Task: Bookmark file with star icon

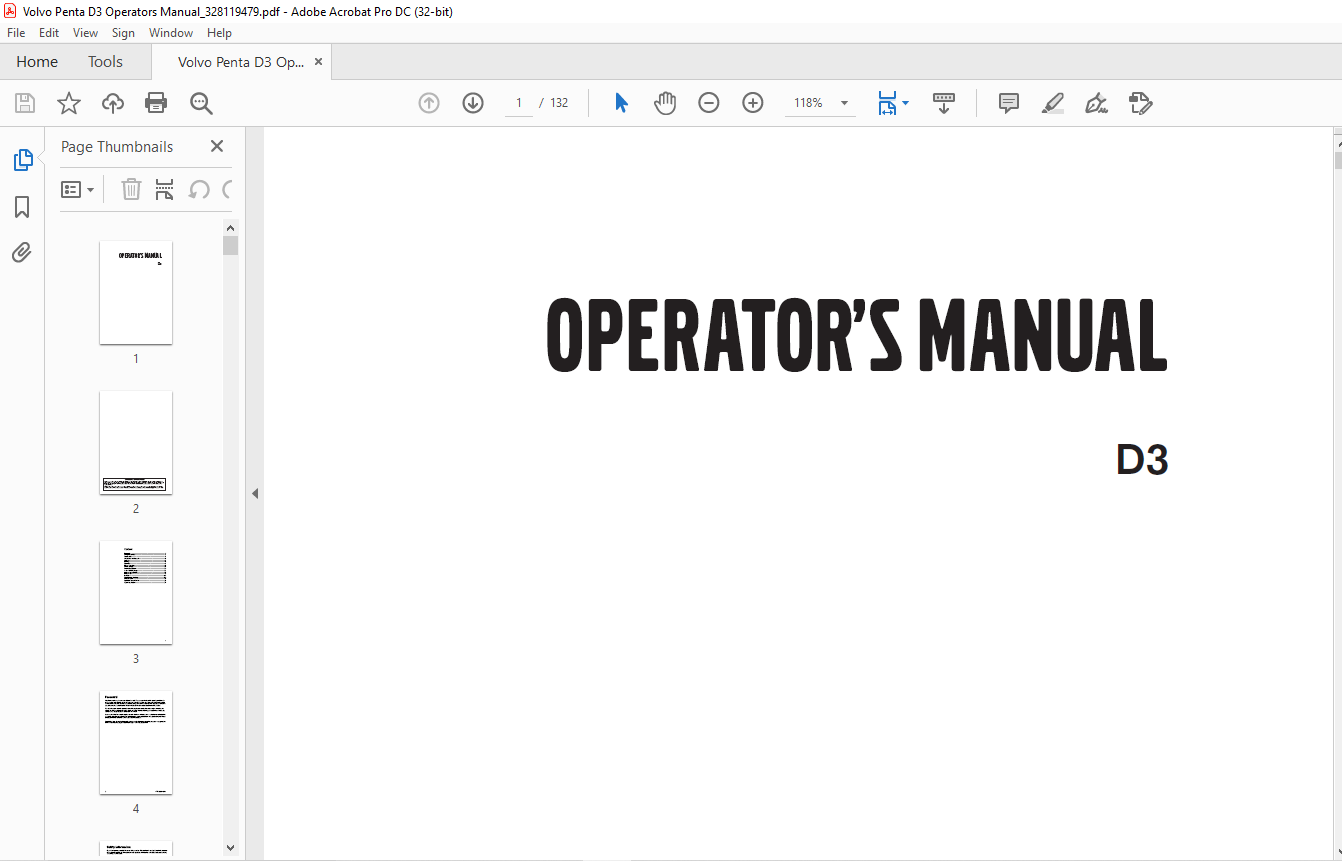Action: pos(68,103)
